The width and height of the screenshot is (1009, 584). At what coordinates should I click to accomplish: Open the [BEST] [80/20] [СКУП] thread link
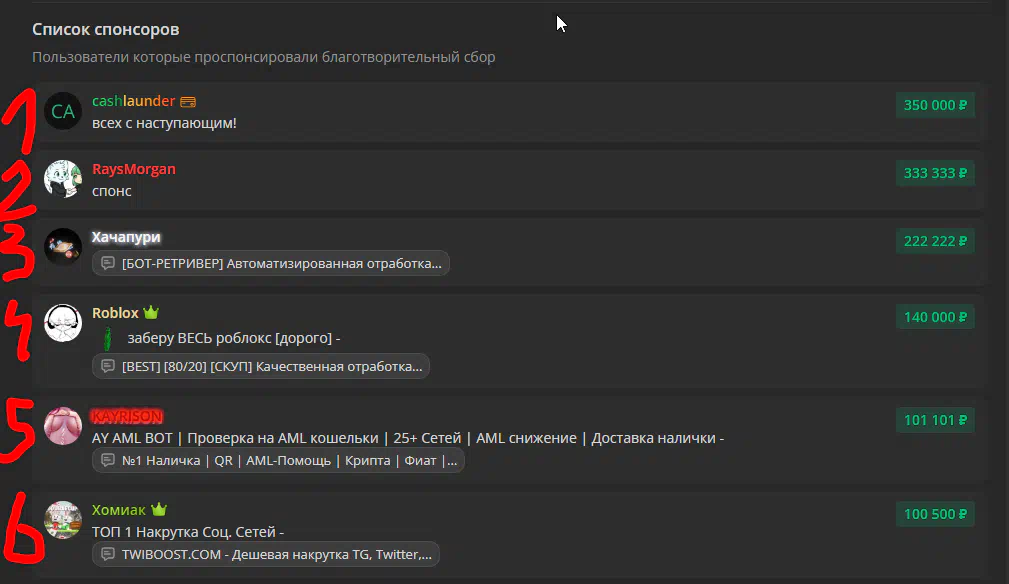point(271,366)
